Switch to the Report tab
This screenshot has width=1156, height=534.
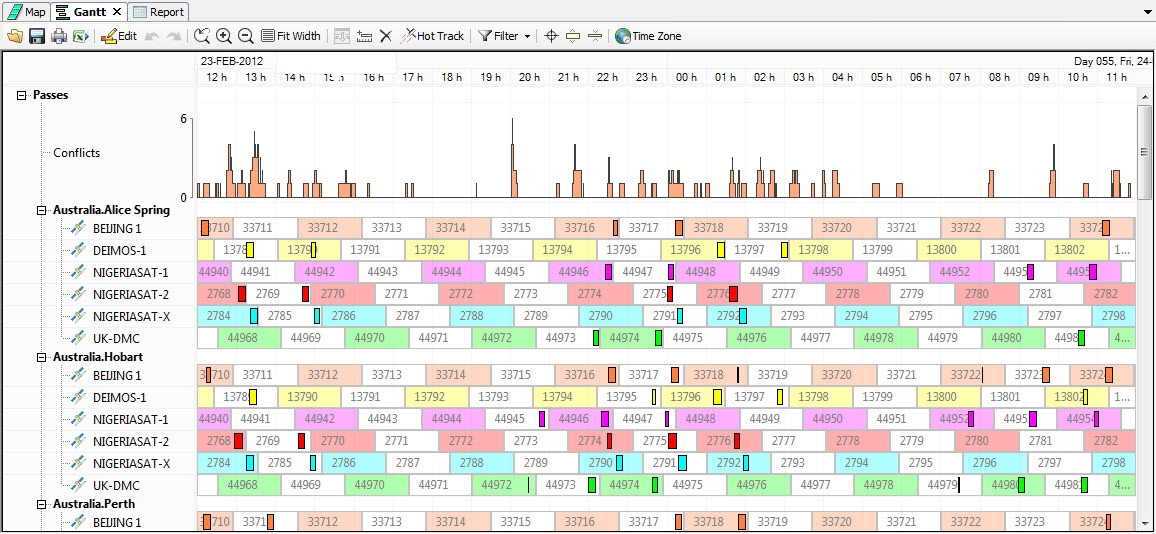coord(158,12)
